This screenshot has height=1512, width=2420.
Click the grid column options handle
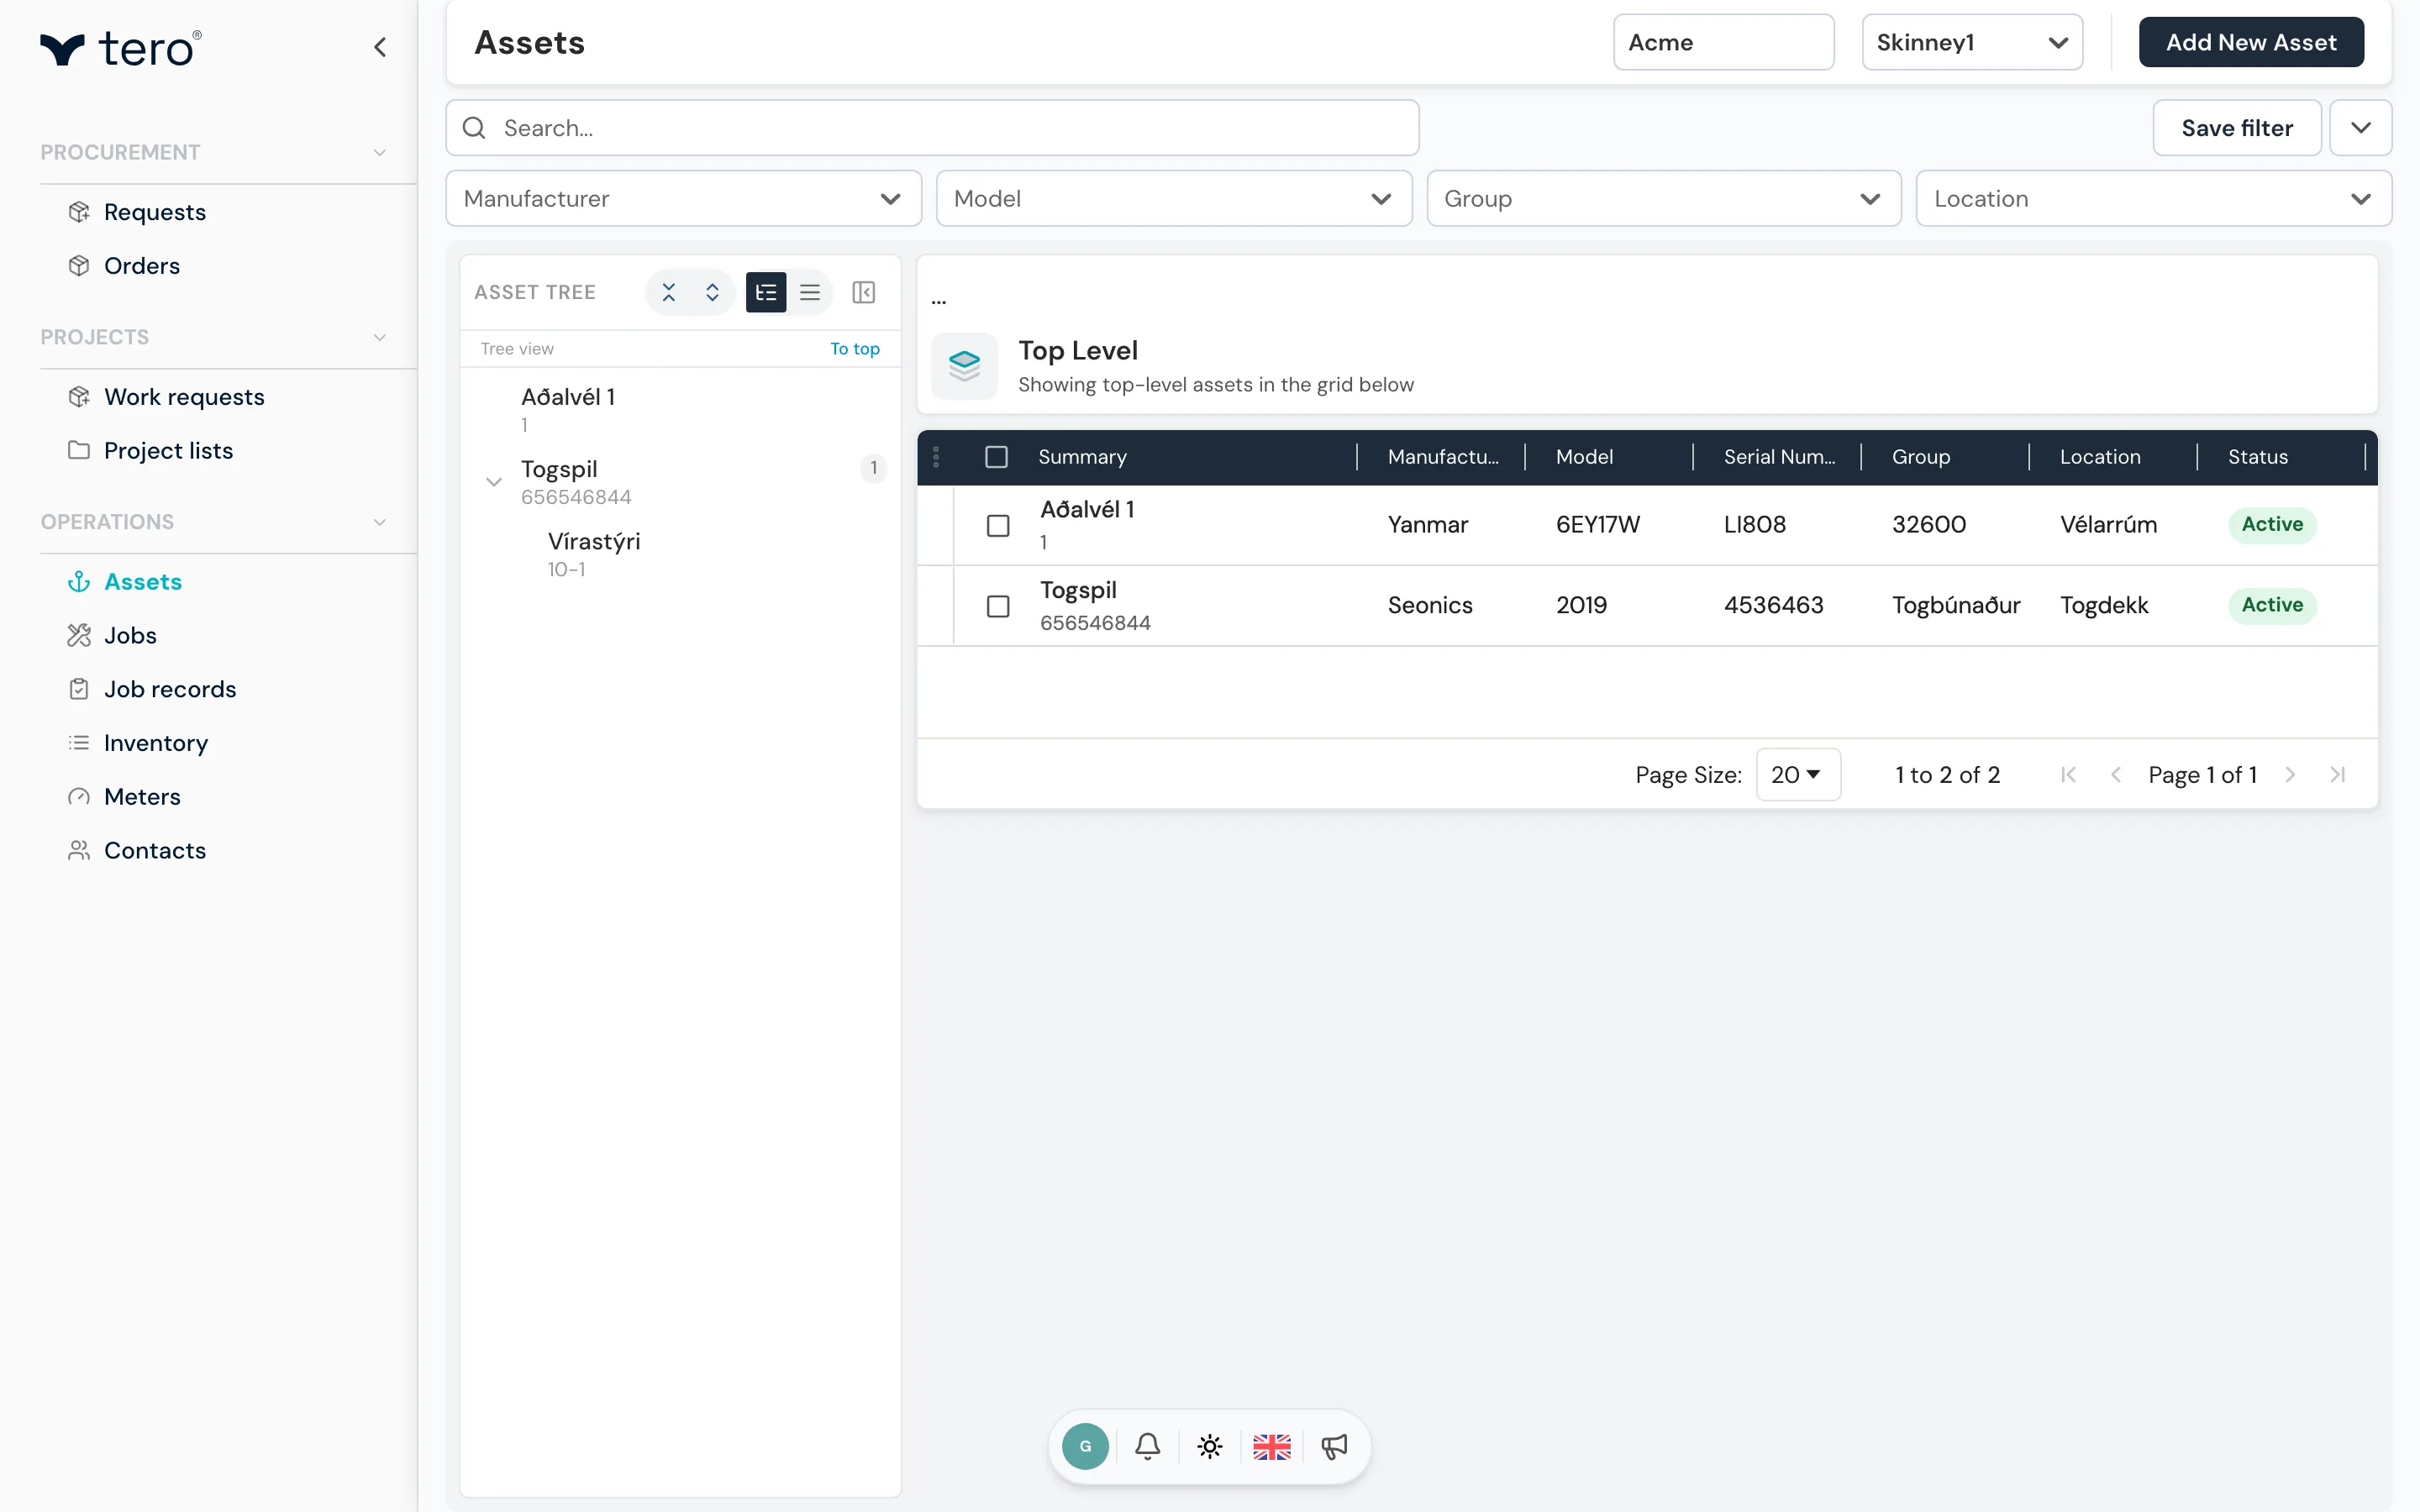tap(936, 457)
